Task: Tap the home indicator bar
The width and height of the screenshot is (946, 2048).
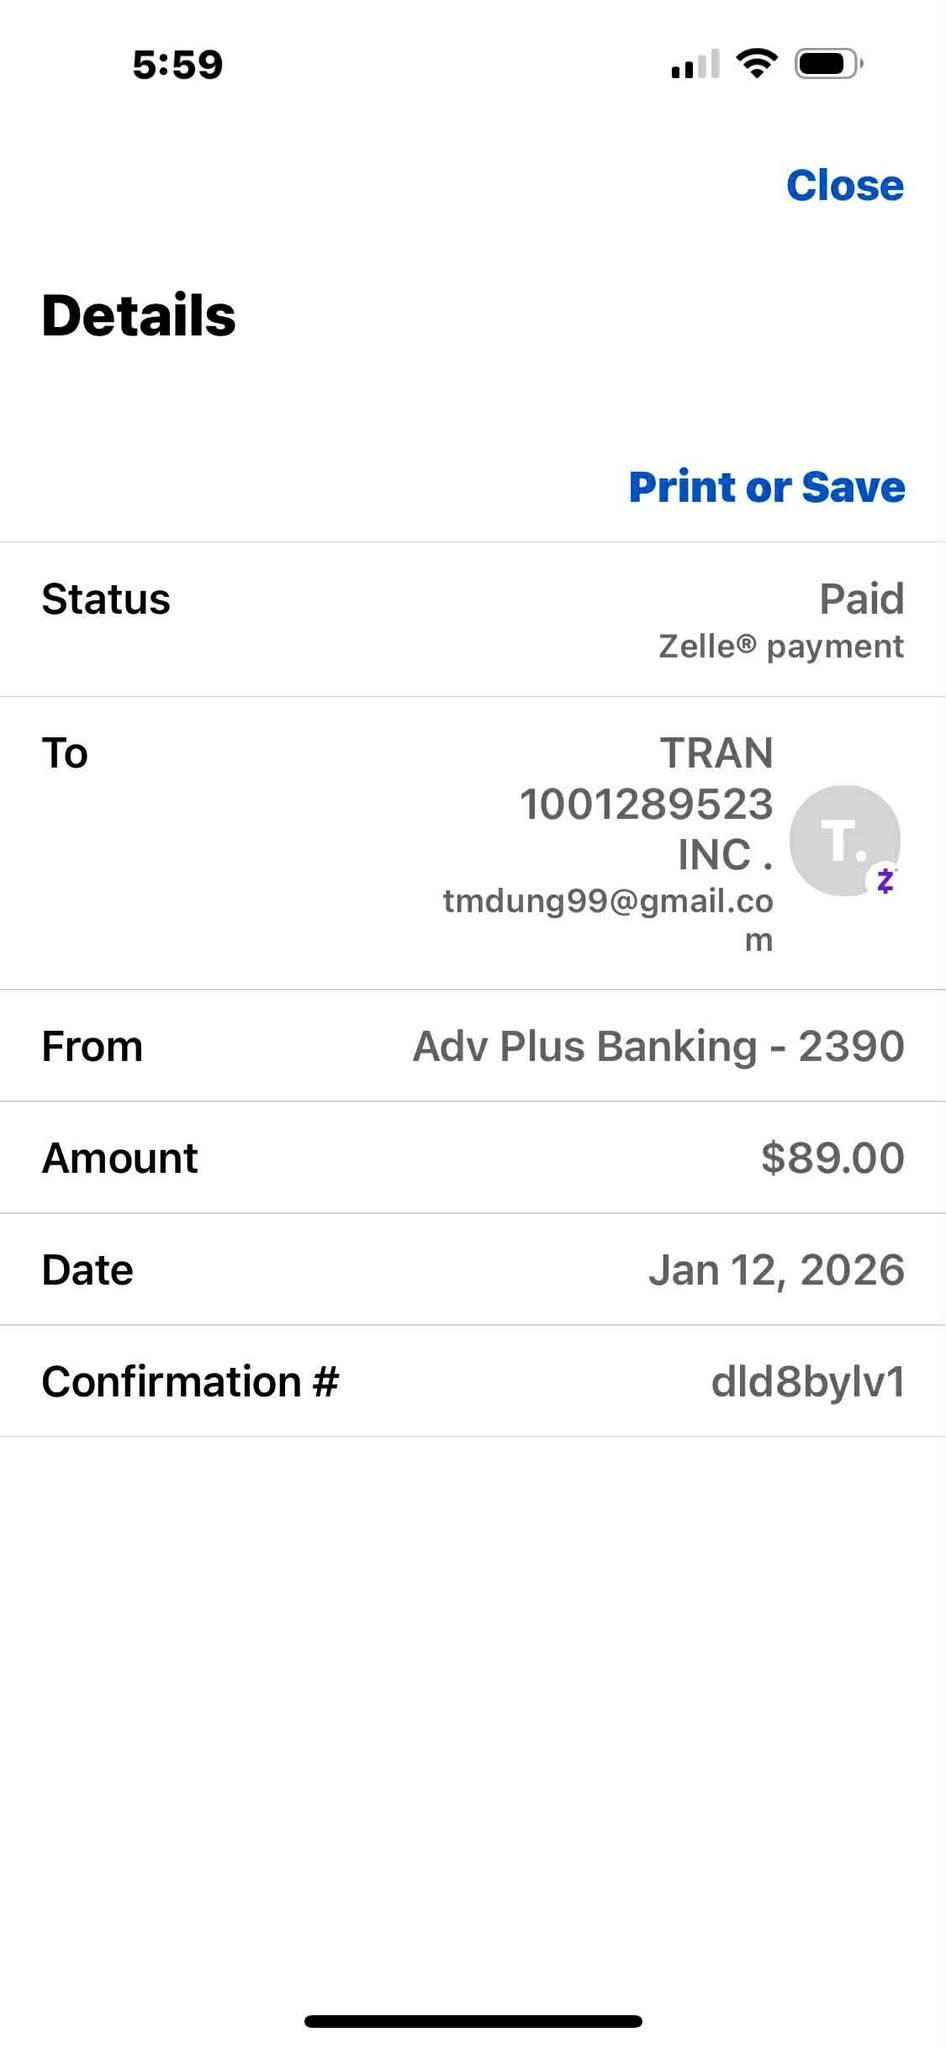Action: point(473,2021)
